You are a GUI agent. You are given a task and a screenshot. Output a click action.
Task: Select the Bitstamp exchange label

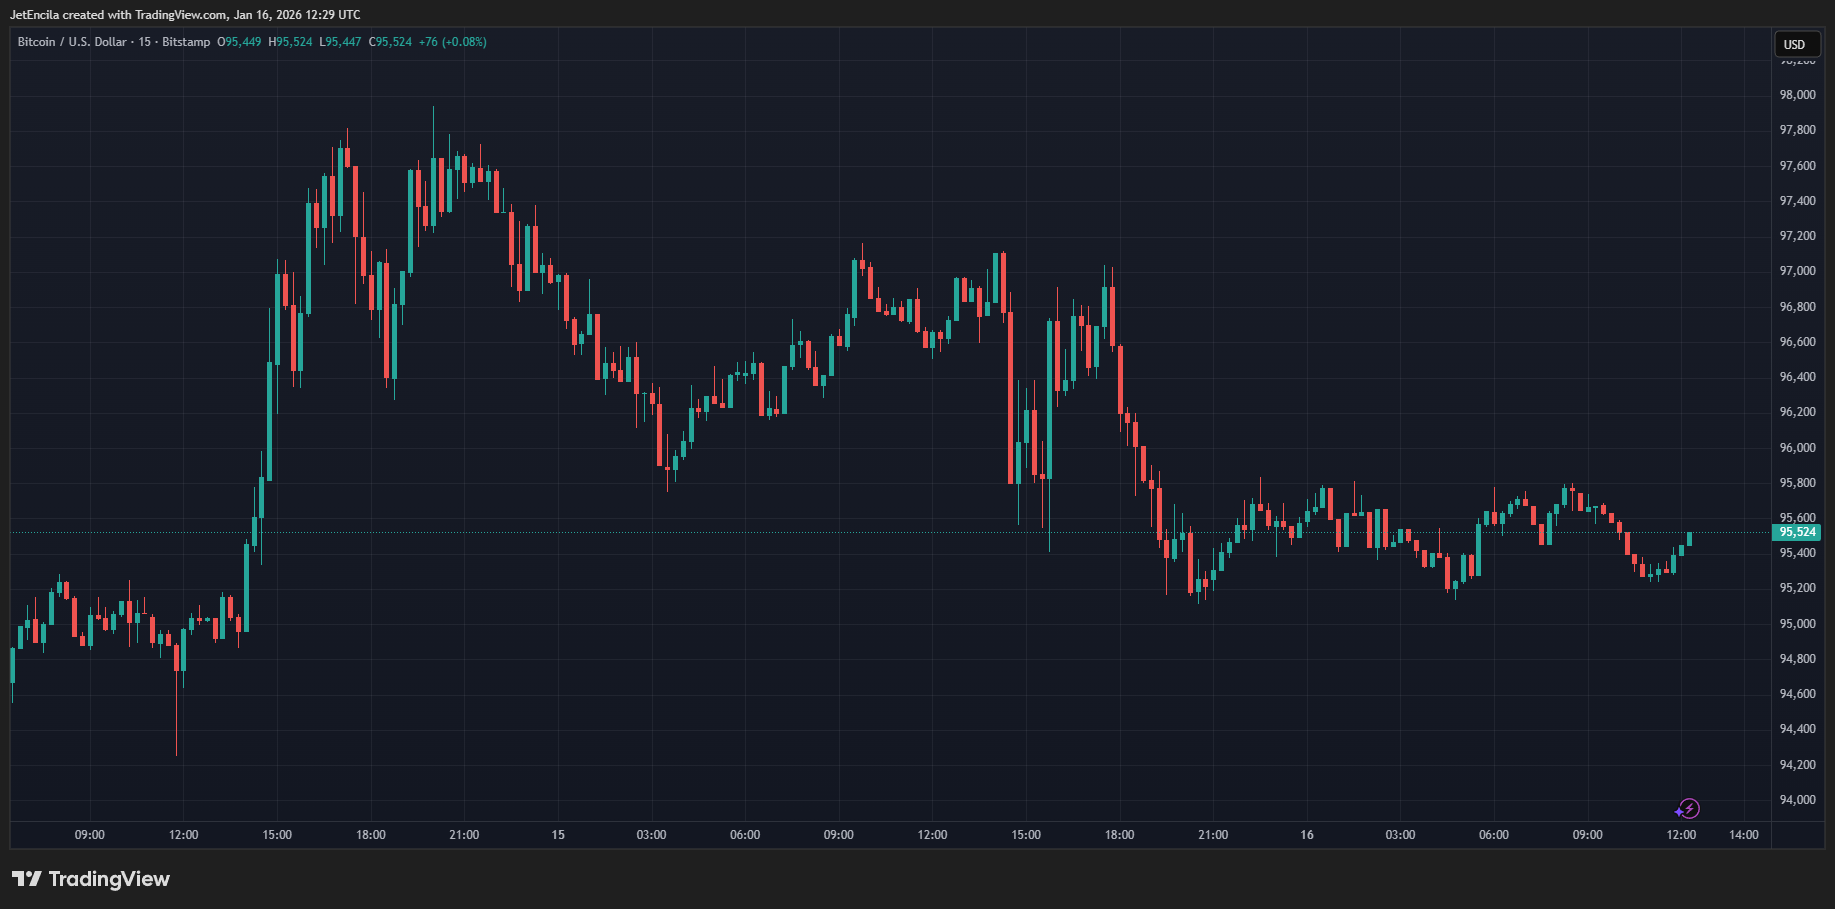185,42
